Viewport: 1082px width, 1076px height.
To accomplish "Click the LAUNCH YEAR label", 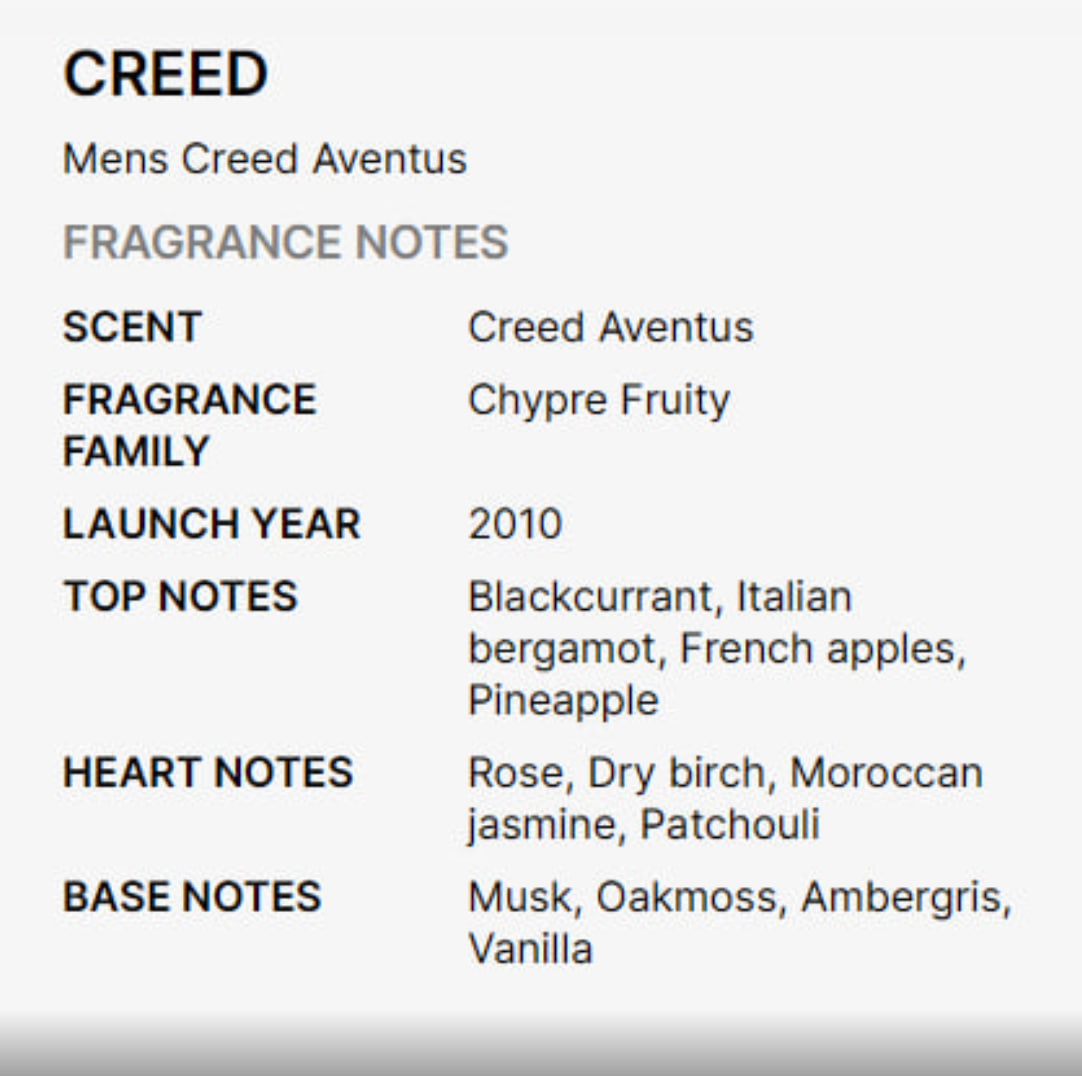I will [x=211, y=524].
